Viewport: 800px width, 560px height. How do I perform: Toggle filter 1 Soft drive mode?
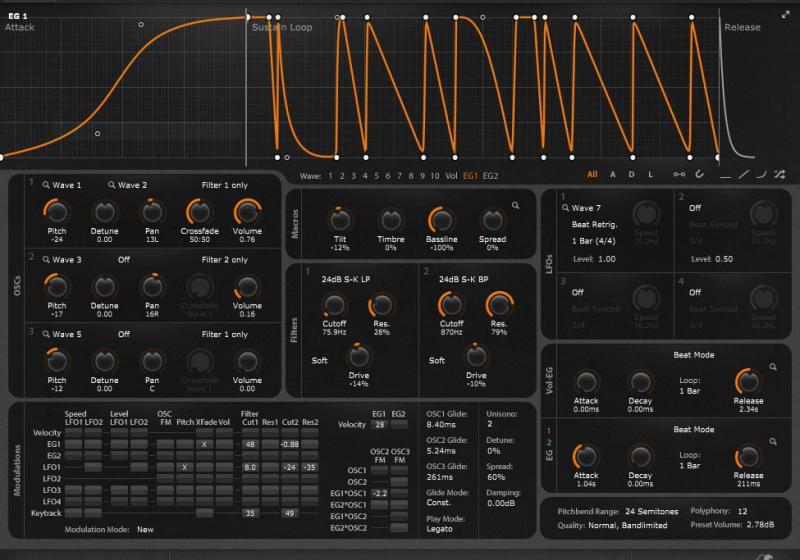tap(320, 360)
